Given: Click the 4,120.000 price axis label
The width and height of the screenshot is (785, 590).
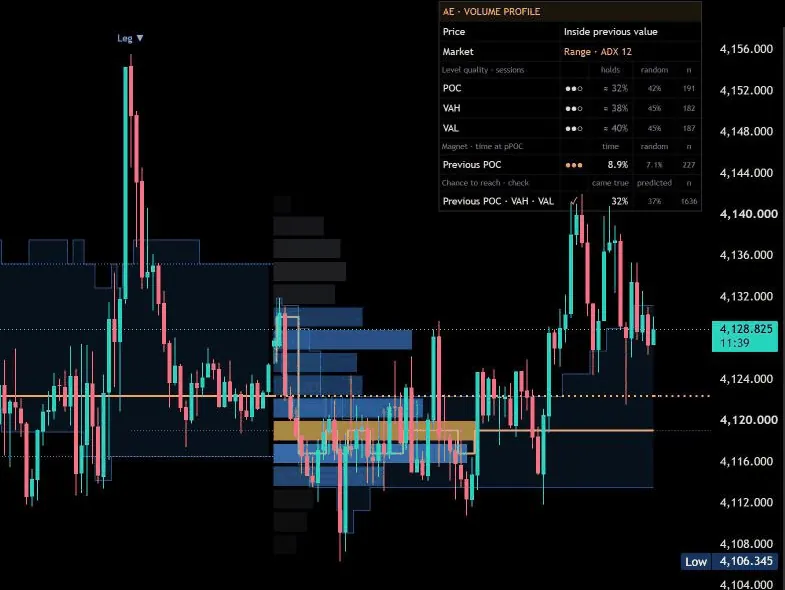Looking at the screenshot, I should [748, 420].
